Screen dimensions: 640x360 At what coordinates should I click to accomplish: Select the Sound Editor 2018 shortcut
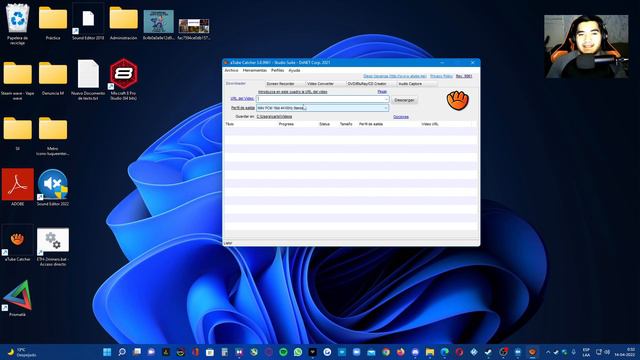point(88,22)
